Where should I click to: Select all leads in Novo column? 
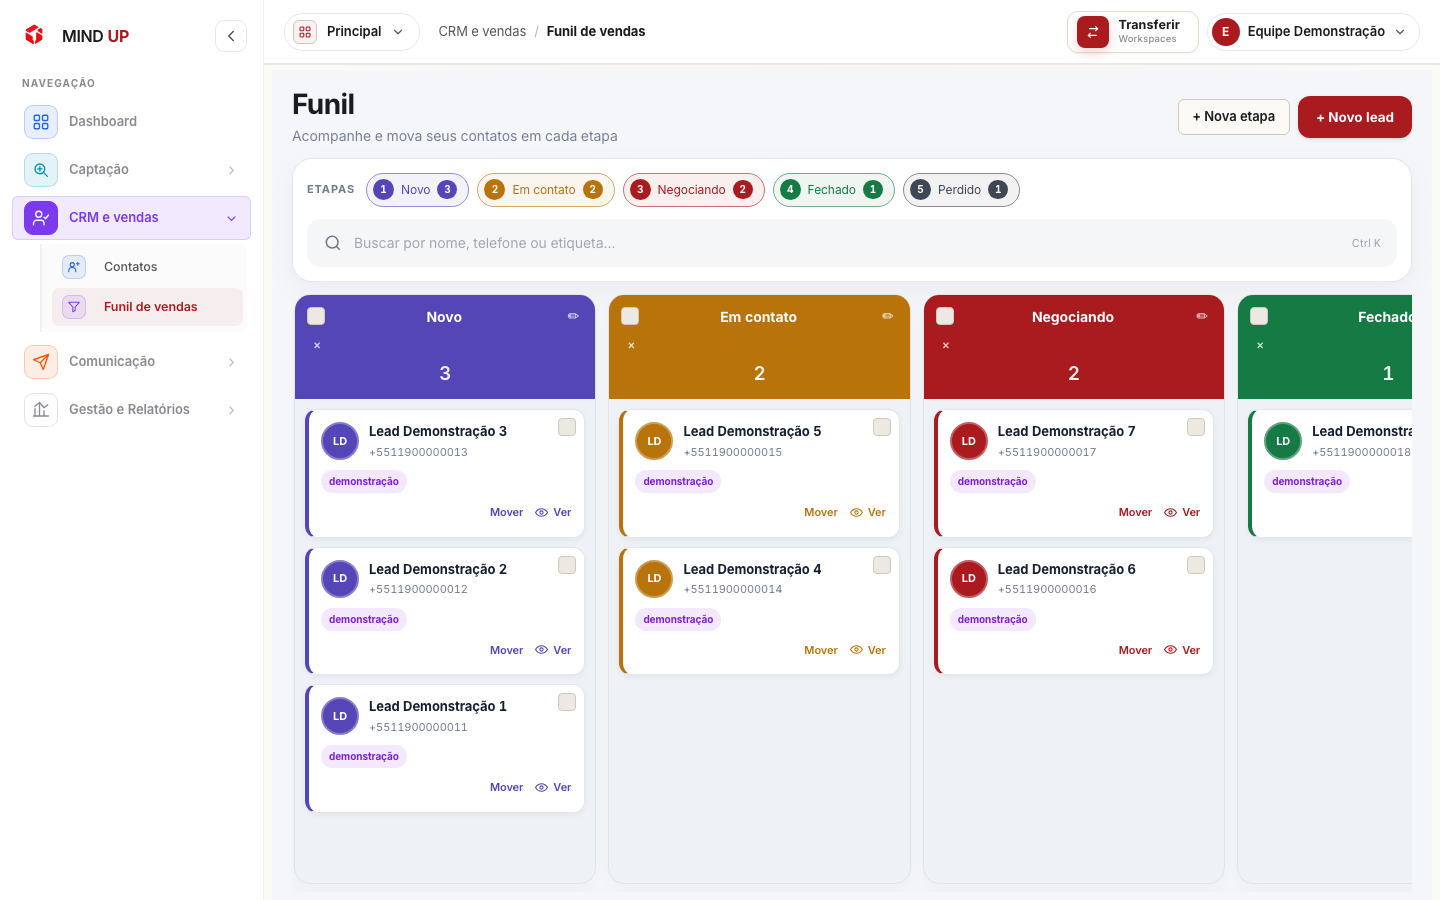(x=316, y=316)
